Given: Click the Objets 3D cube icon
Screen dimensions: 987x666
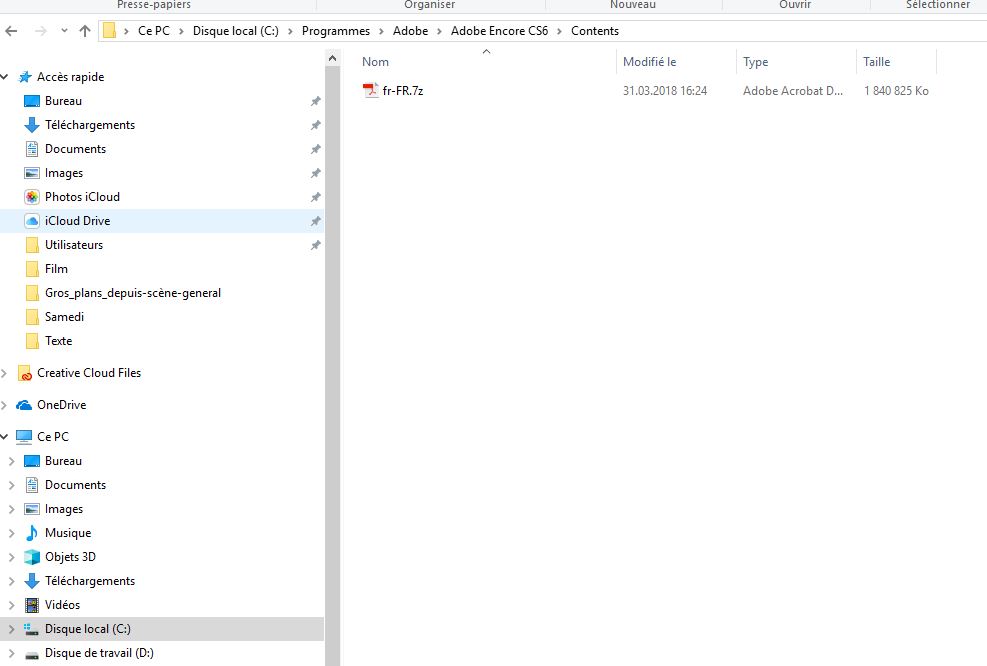Looking at the screenshot, I should (x=31, y=557).
